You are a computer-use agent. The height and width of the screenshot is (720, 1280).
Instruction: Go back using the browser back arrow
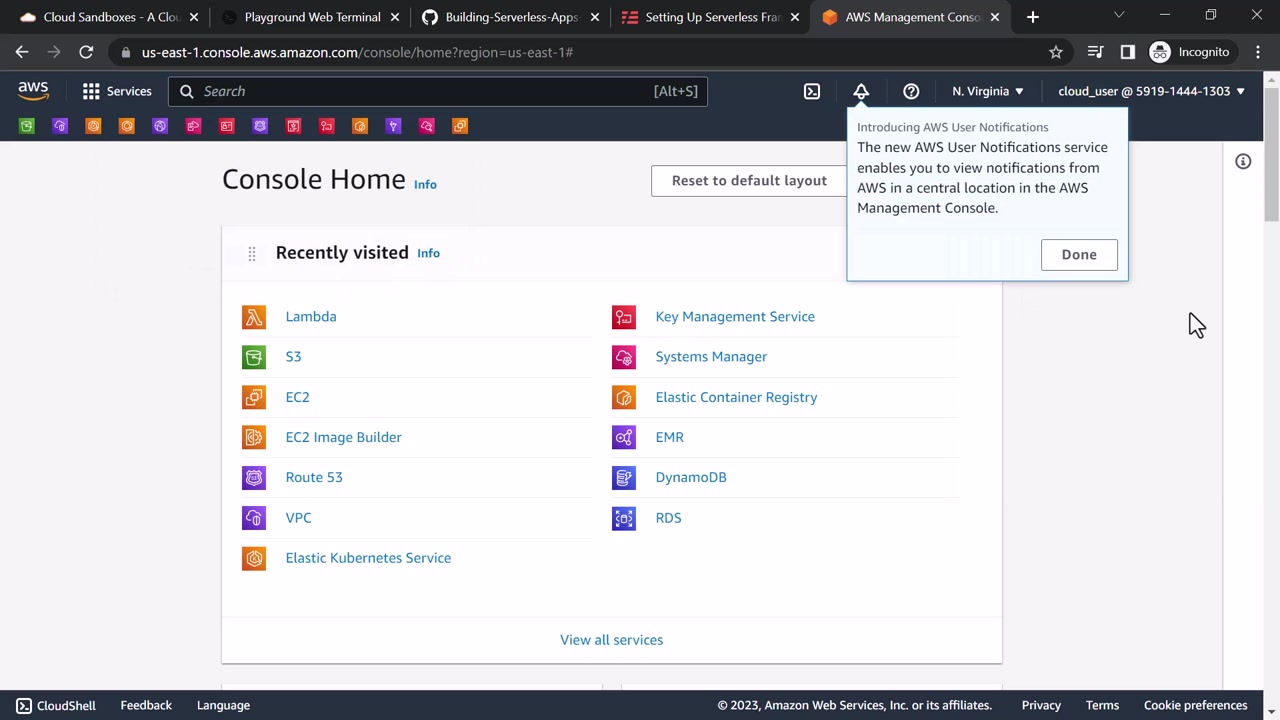coord(22,52)
